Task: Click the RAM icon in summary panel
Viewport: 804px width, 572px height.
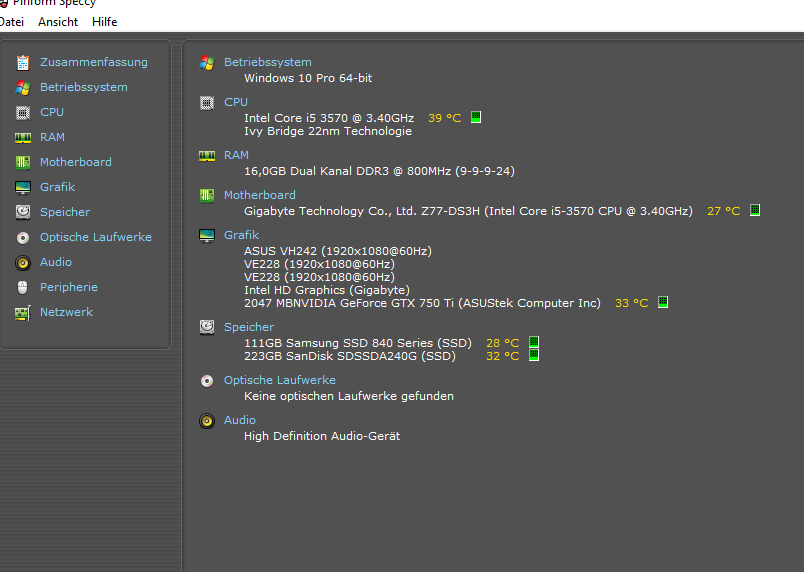Action: [207, 155]
